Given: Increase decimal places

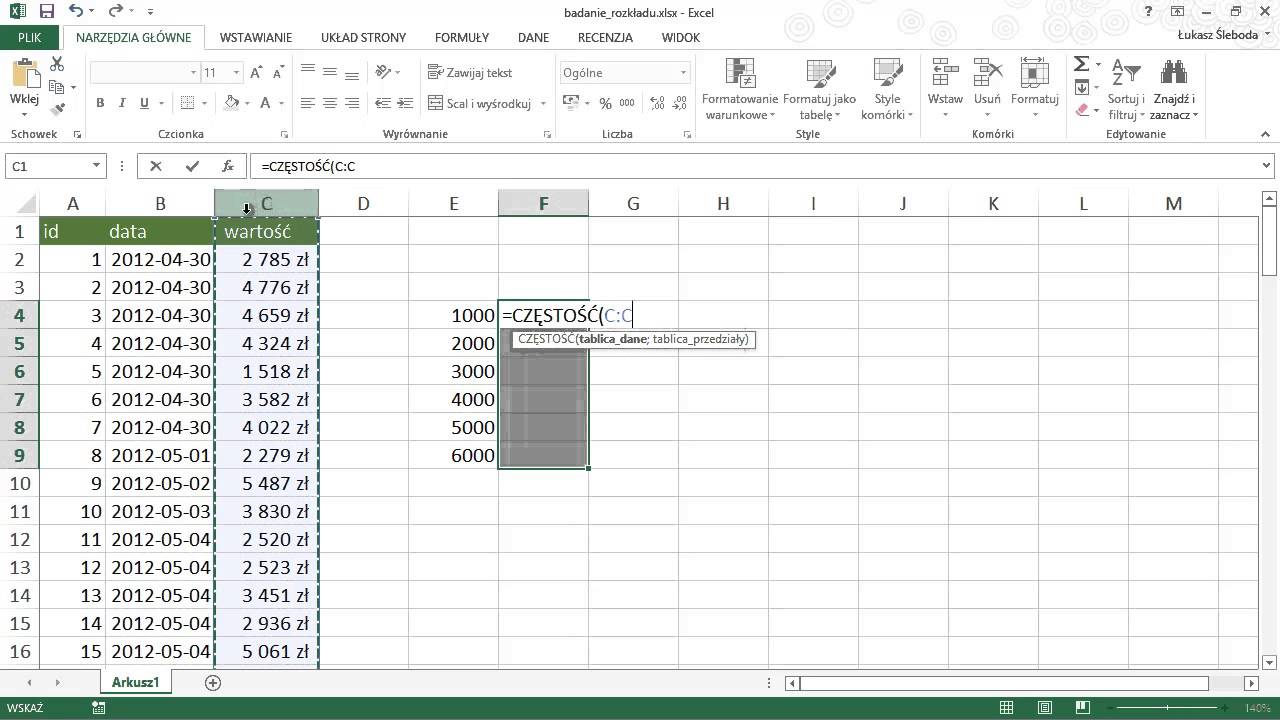Looking at the screenshot, I should [x=656, y=103].
